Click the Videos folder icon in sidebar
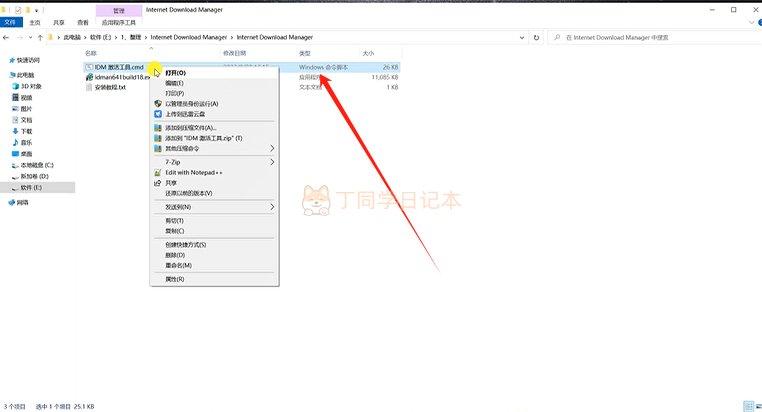The image size is (762, 412). (x=16, y=97)
